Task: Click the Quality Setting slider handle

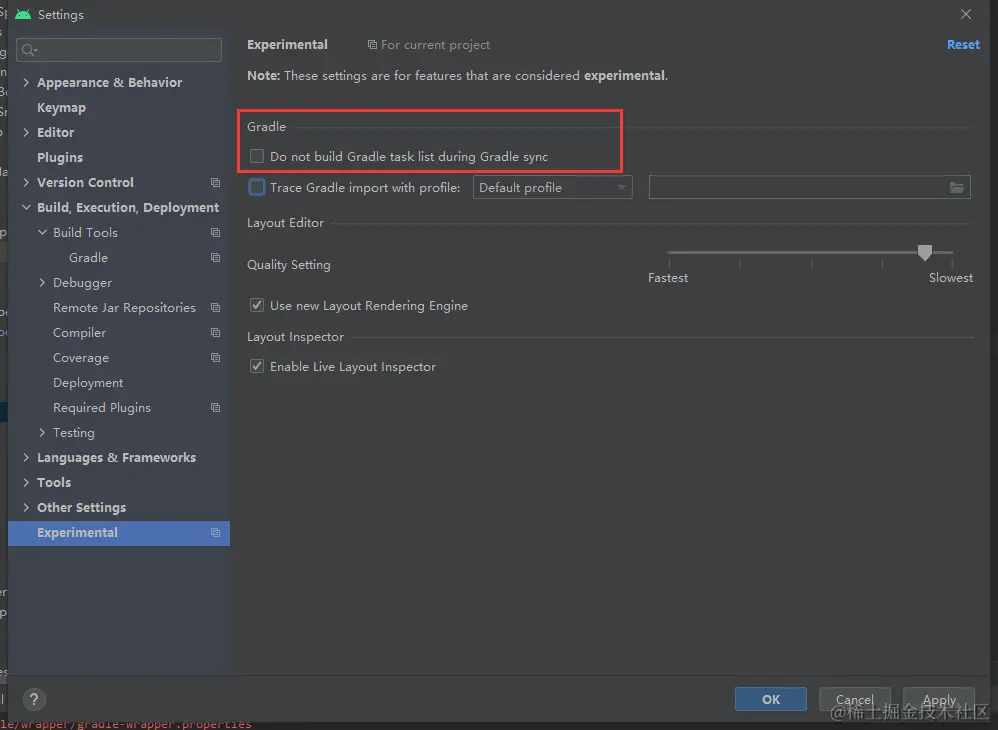Action: click(x=925, y=253)
